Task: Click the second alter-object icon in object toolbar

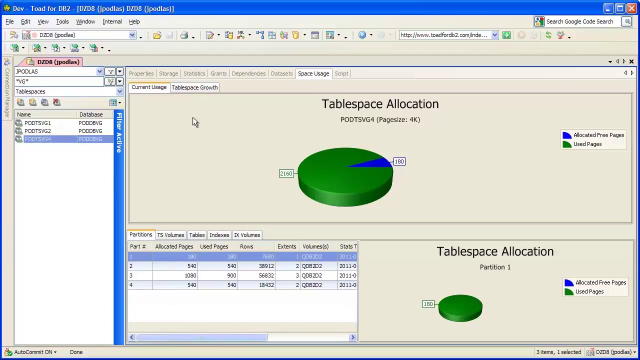Action: click(33, 102)
